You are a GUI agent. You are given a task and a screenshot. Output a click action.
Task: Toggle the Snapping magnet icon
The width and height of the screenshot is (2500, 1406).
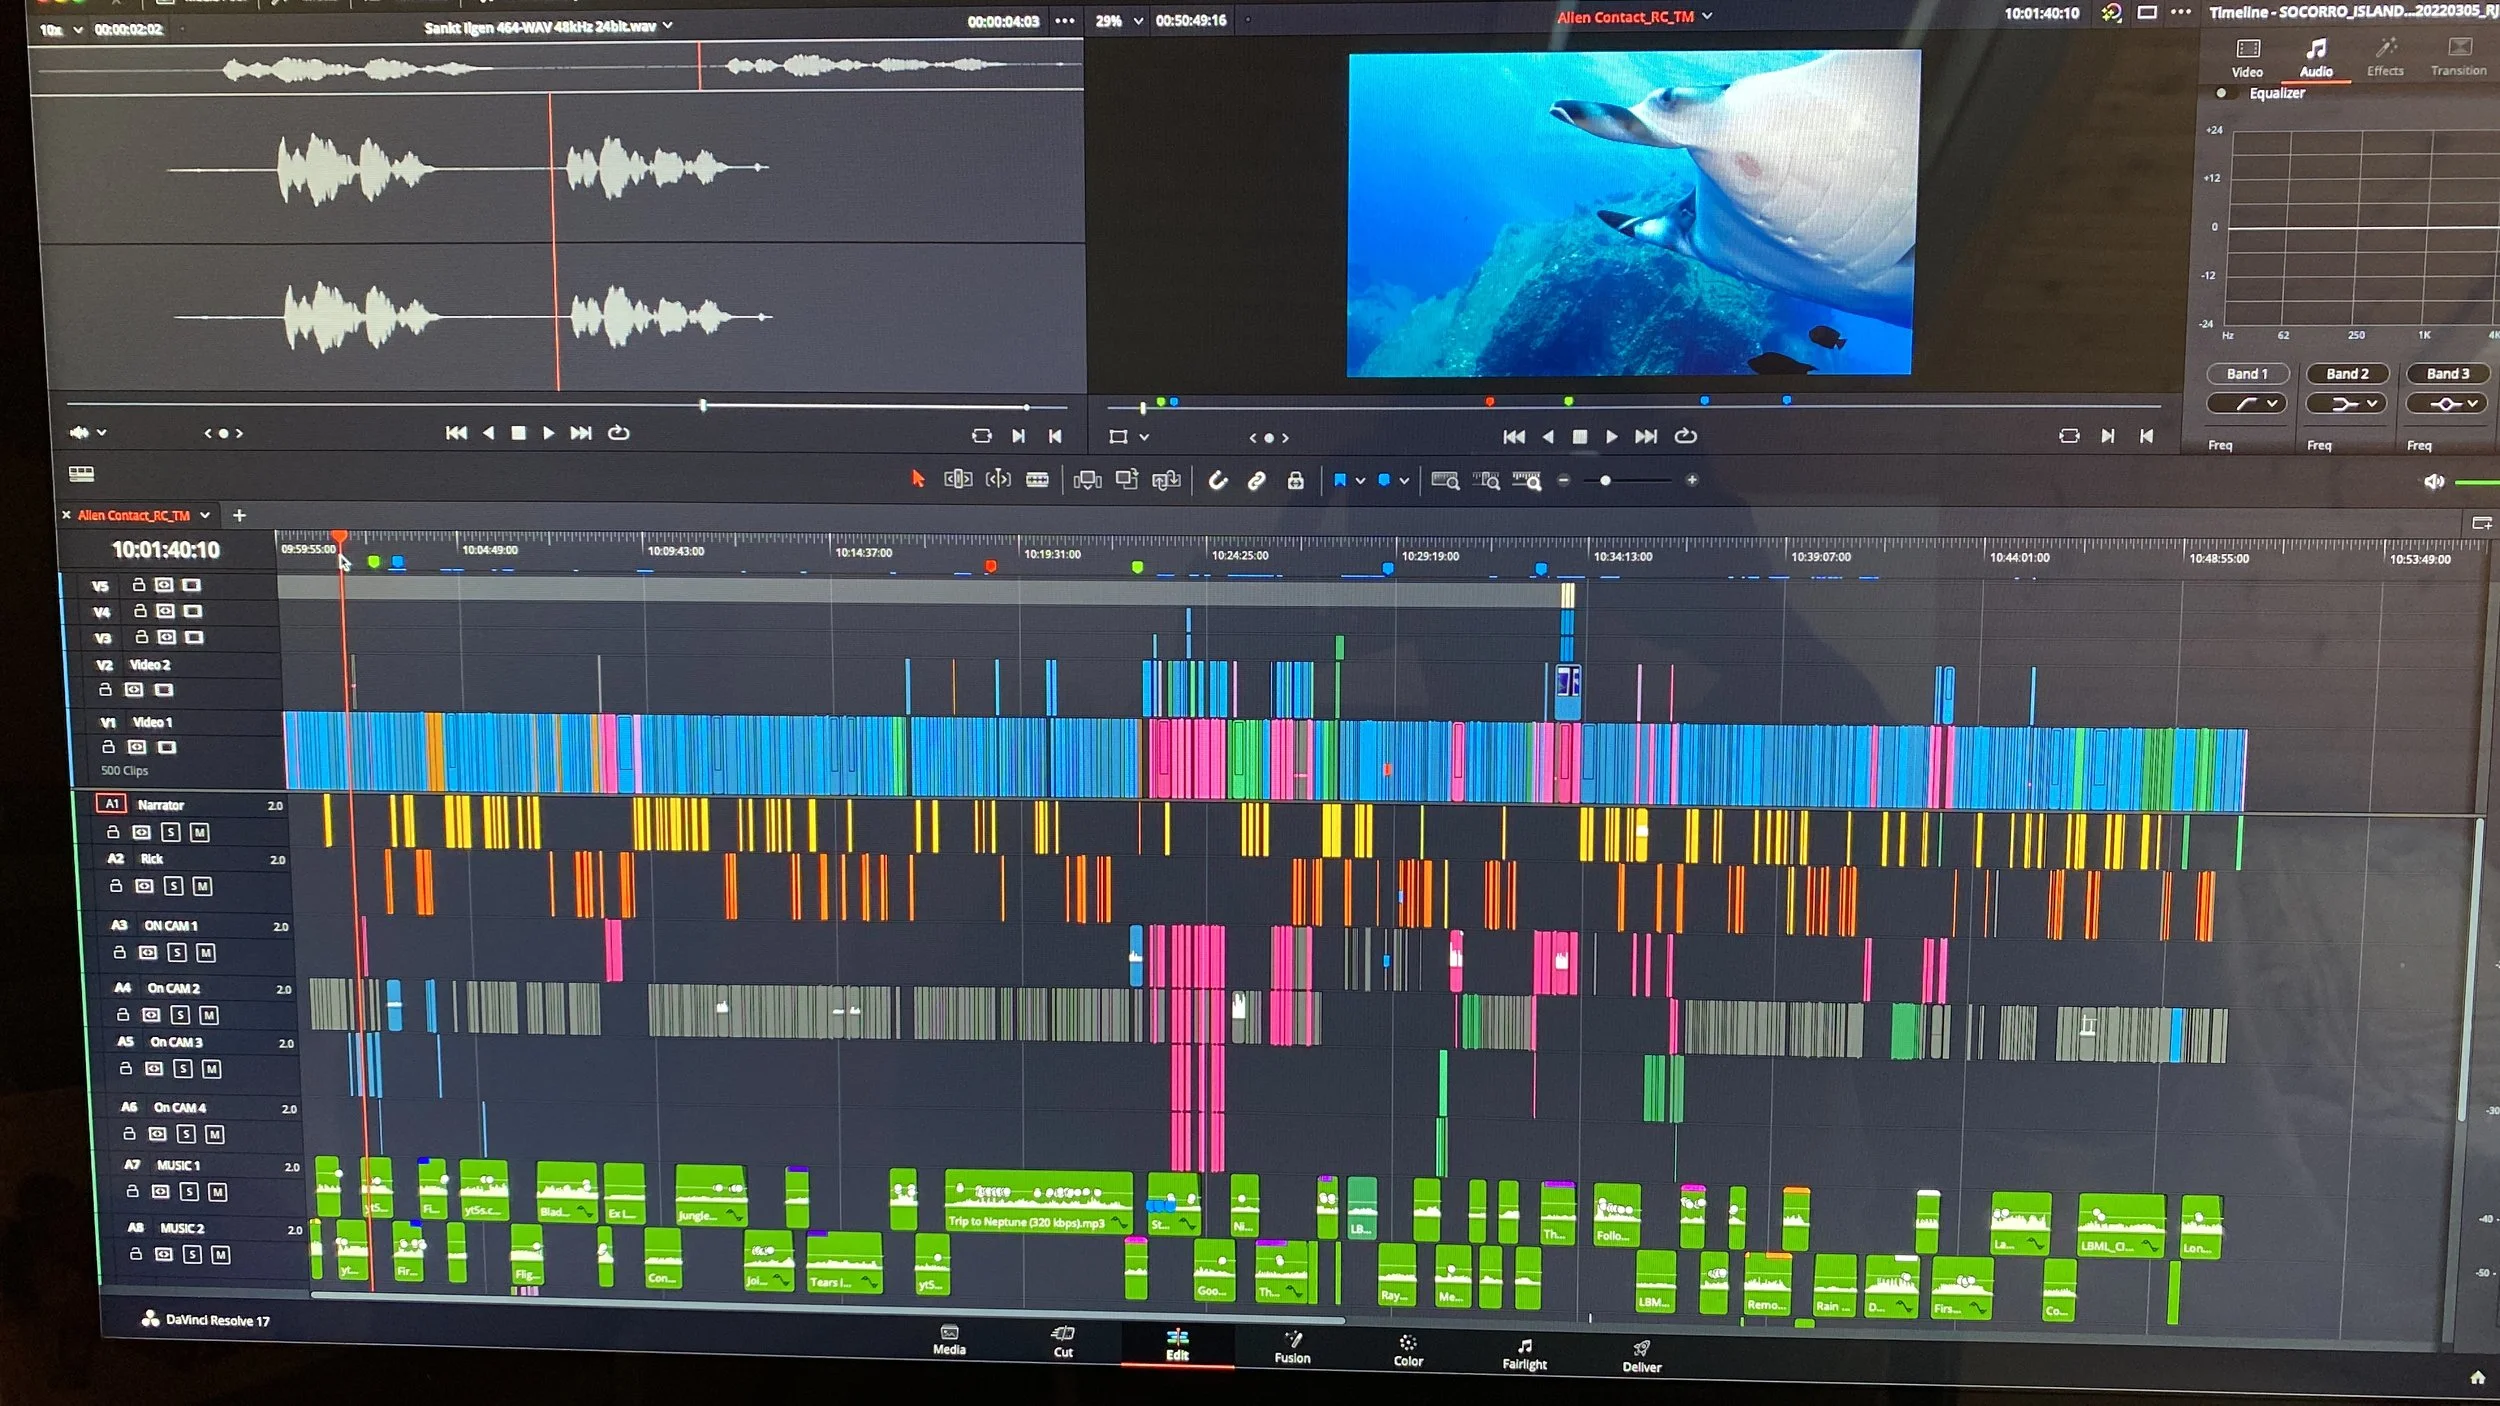1217,481
